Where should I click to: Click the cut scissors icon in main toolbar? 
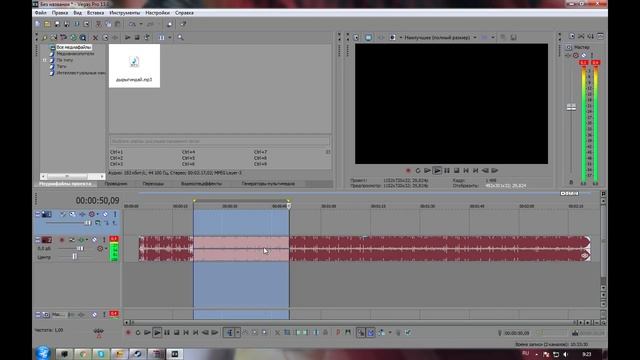98,24
